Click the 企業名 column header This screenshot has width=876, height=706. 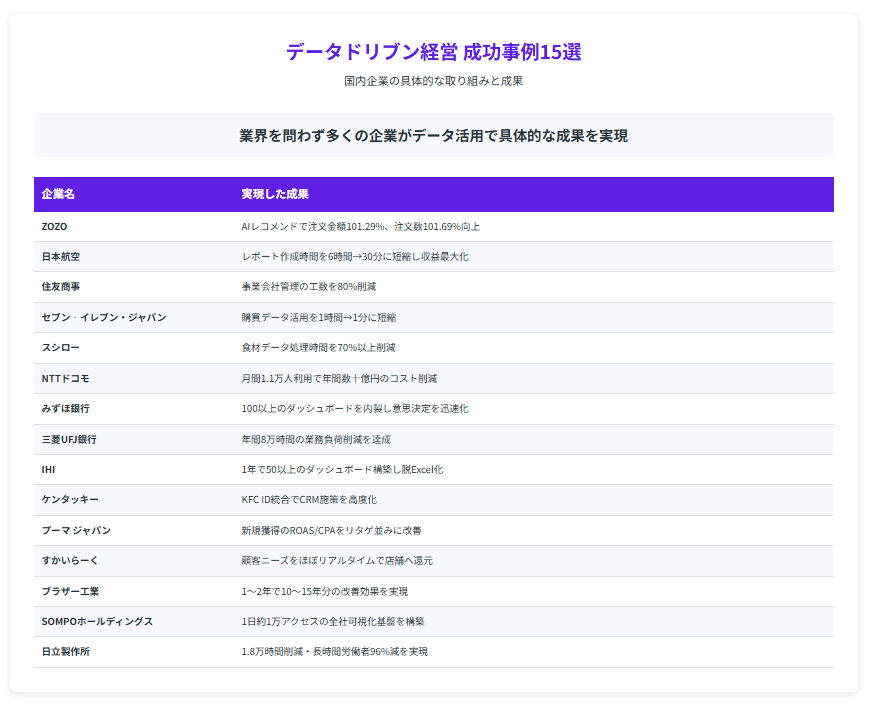point(58,194)
